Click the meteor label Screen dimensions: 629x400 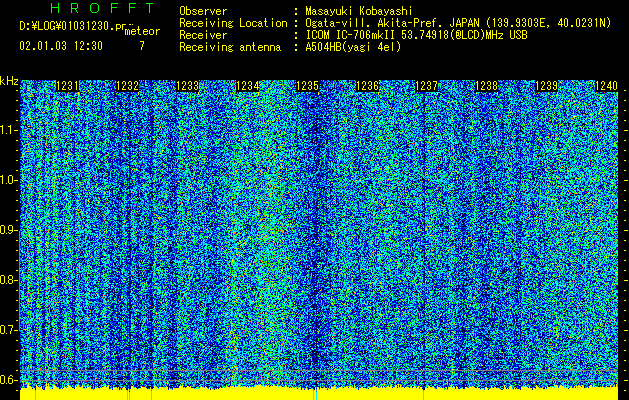[142, 32]
